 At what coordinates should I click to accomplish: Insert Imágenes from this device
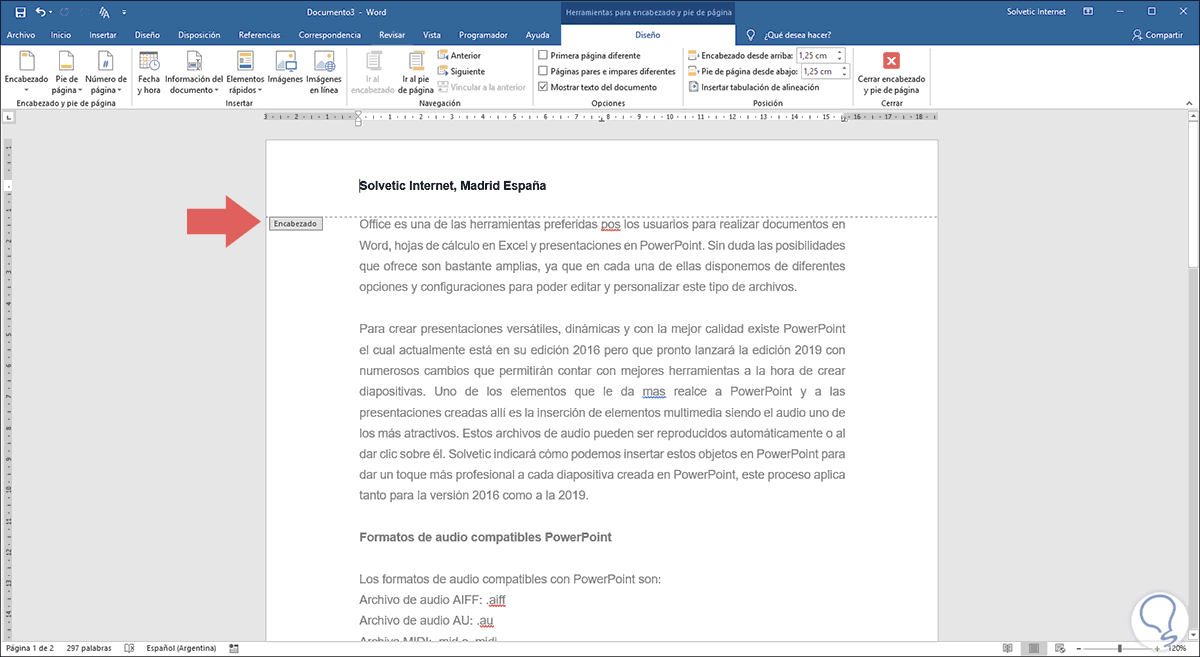click(285, 68)
